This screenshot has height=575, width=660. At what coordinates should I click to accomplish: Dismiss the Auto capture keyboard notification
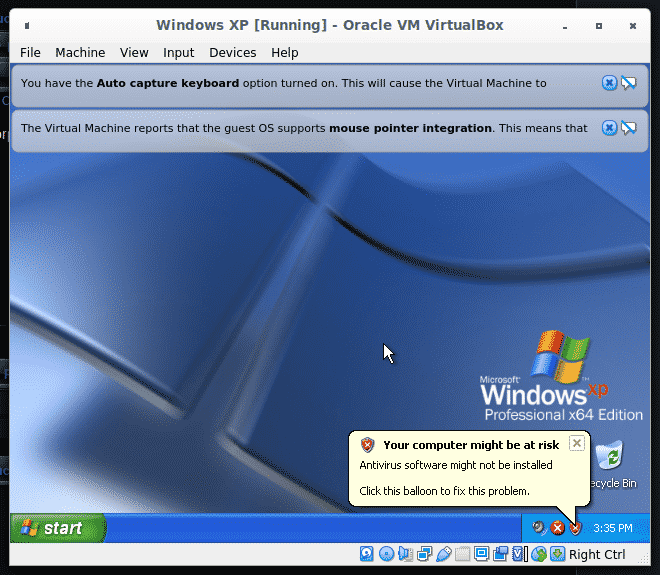click(x=609, y=83)
